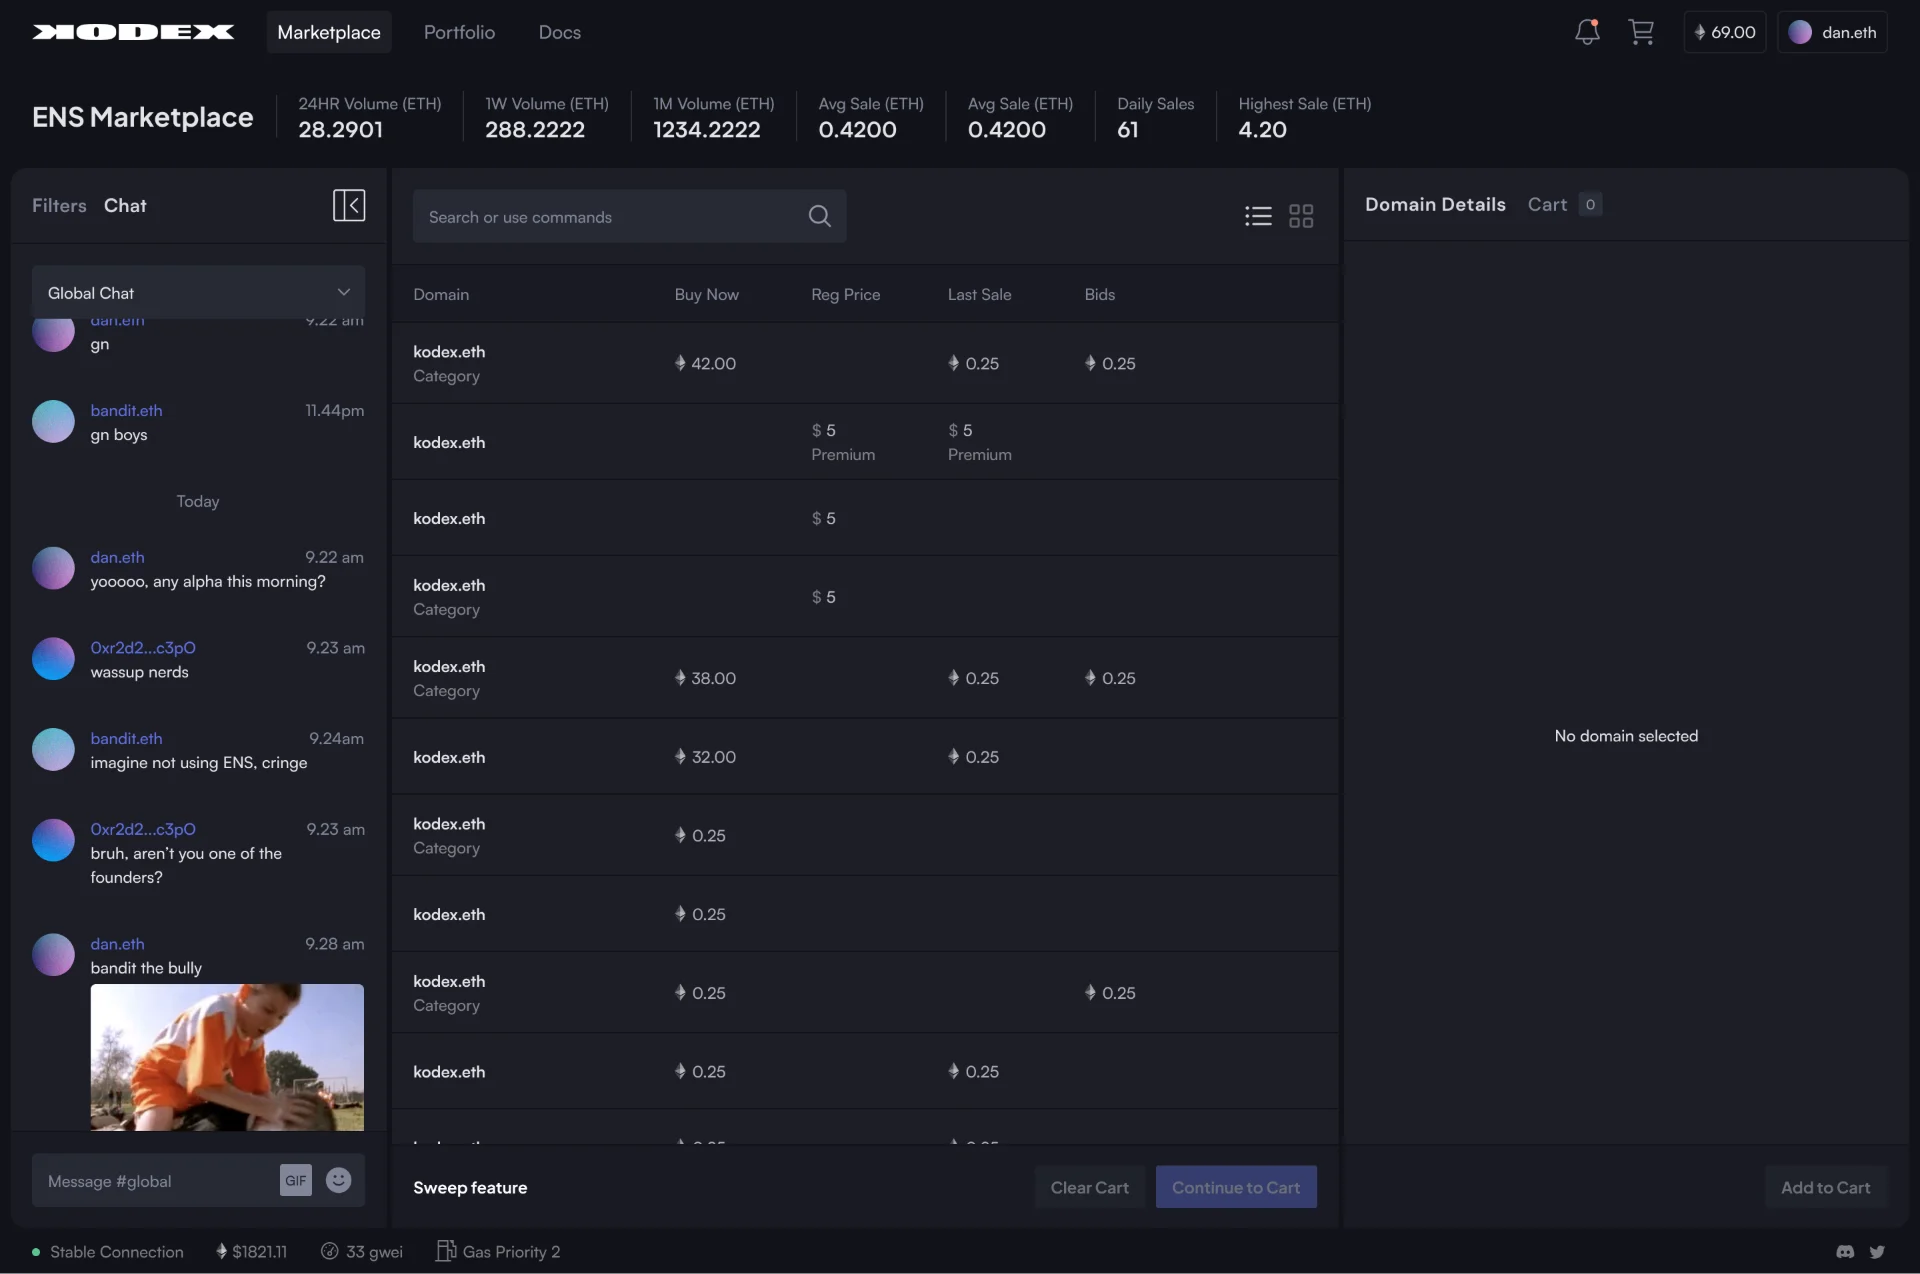Click the gwei gauge icon
This screenshot has width=1920, height=1274.
pyautogui.click(x=330, y=1252)
